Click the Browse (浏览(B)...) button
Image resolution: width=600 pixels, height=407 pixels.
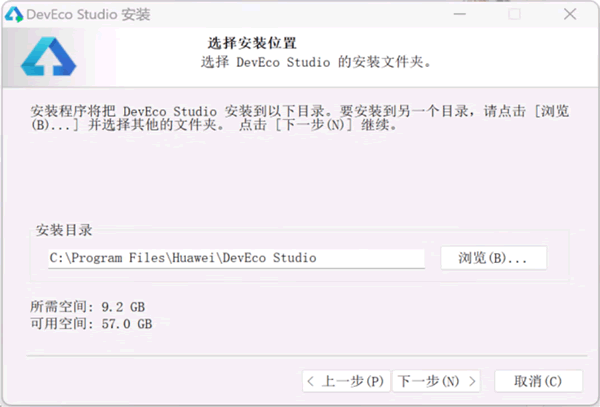(x=494, y=258)
